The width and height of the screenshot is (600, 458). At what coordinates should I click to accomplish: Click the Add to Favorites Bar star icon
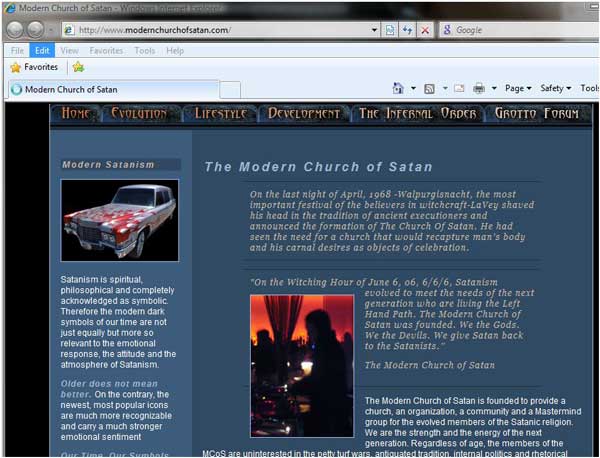click(78, 67)
